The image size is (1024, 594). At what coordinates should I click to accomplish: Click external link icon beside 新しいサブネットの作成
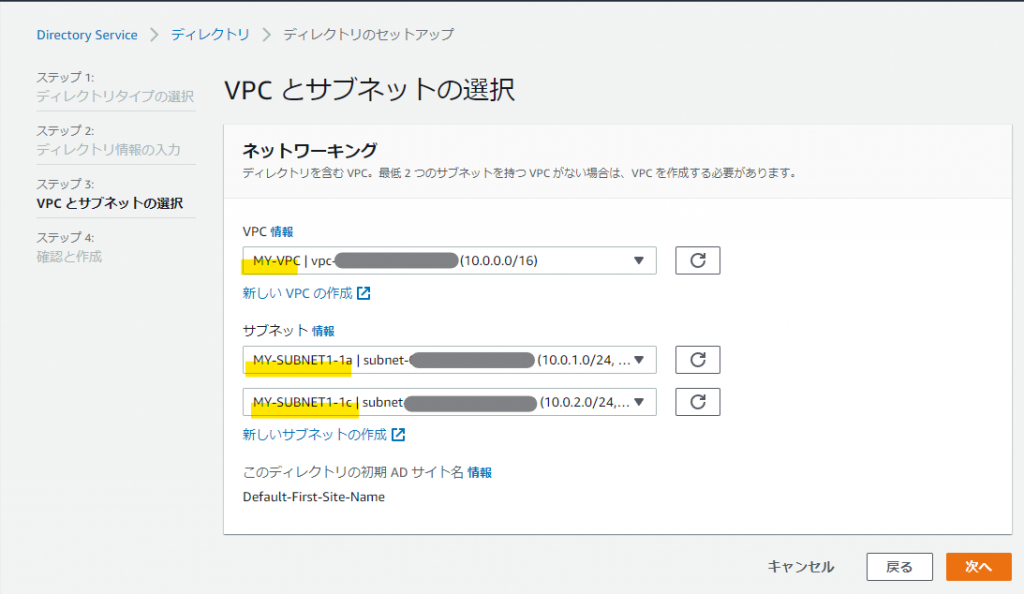(x=398, y=435)
